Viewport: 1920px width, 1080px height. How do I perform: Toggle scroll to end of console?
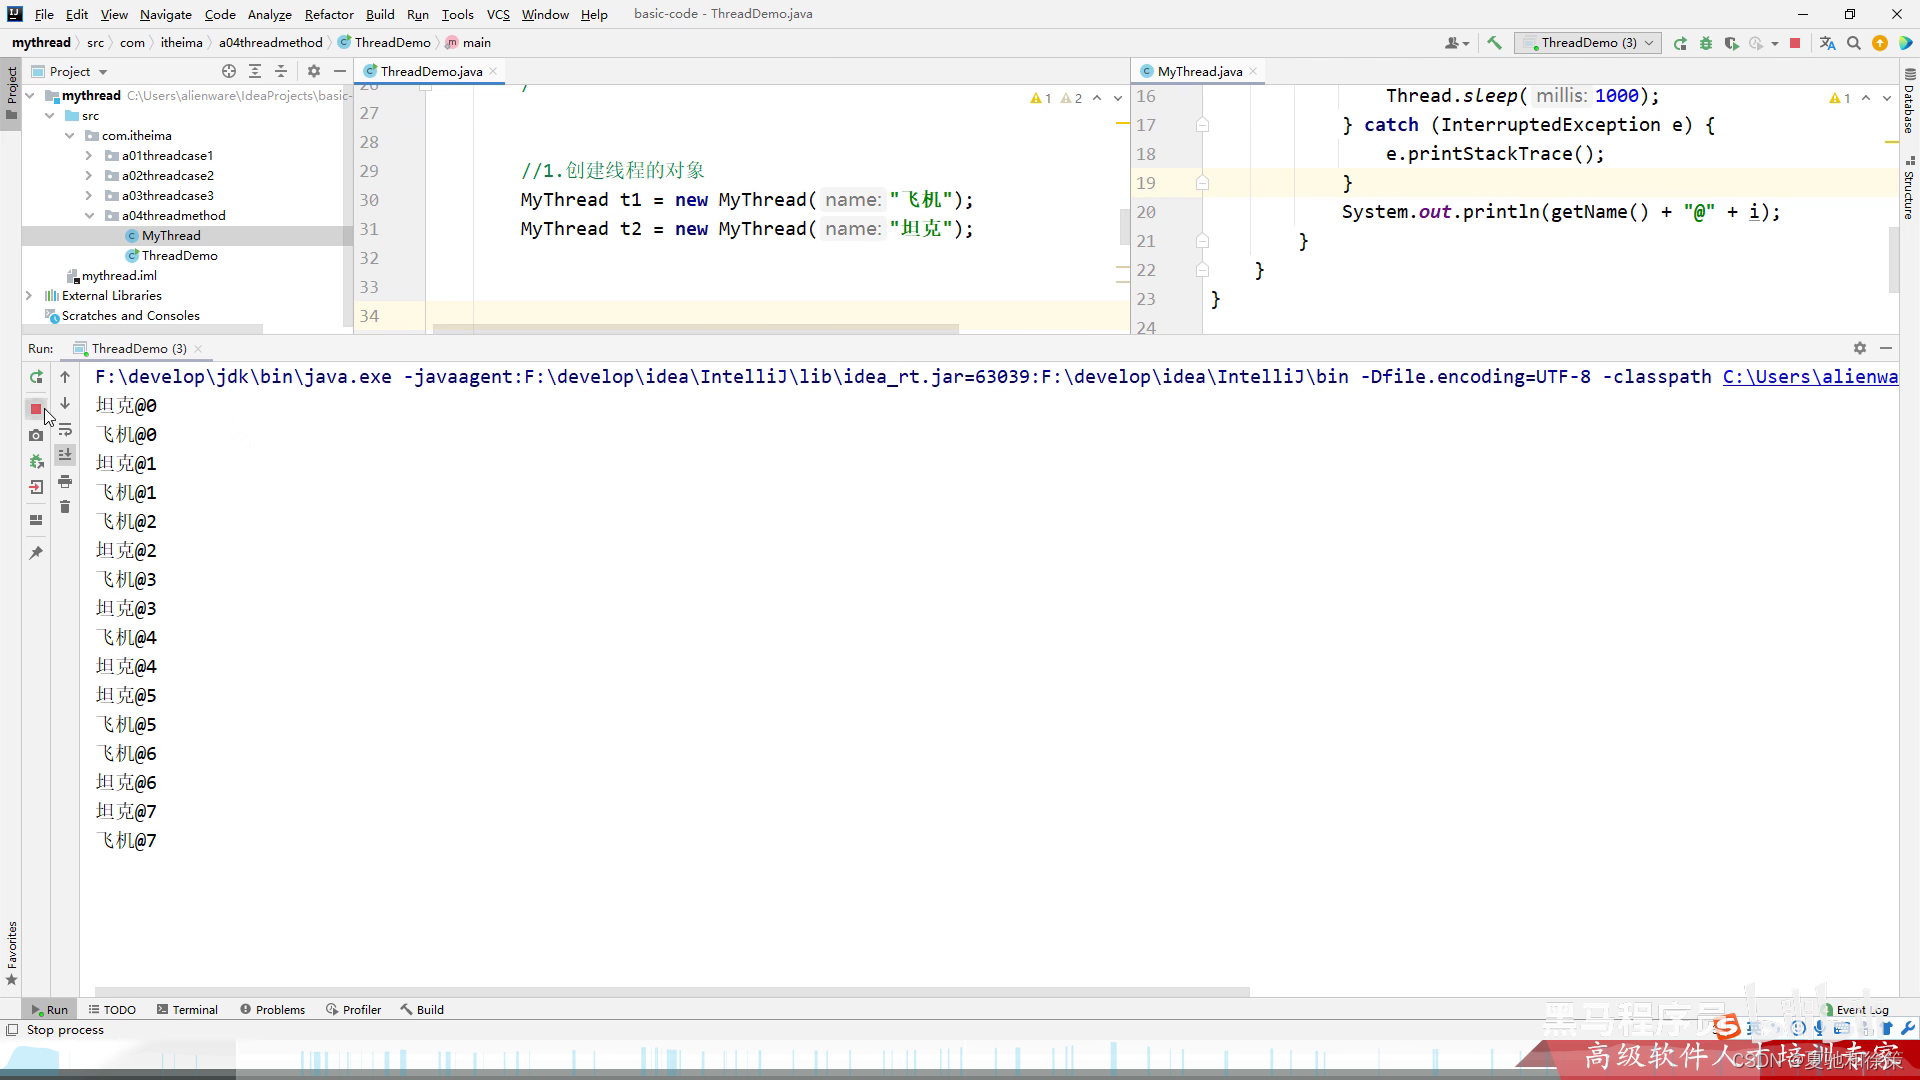click(x=65, y=455)
